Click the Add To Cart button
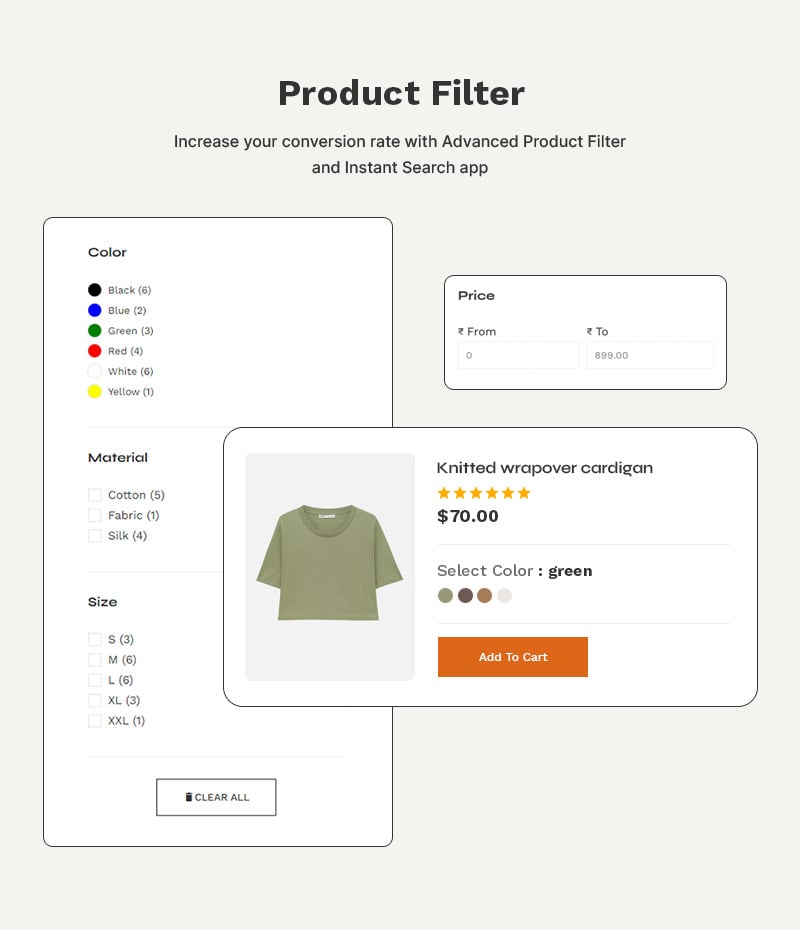Screen dimensions: 800x930 pos(512,657)
